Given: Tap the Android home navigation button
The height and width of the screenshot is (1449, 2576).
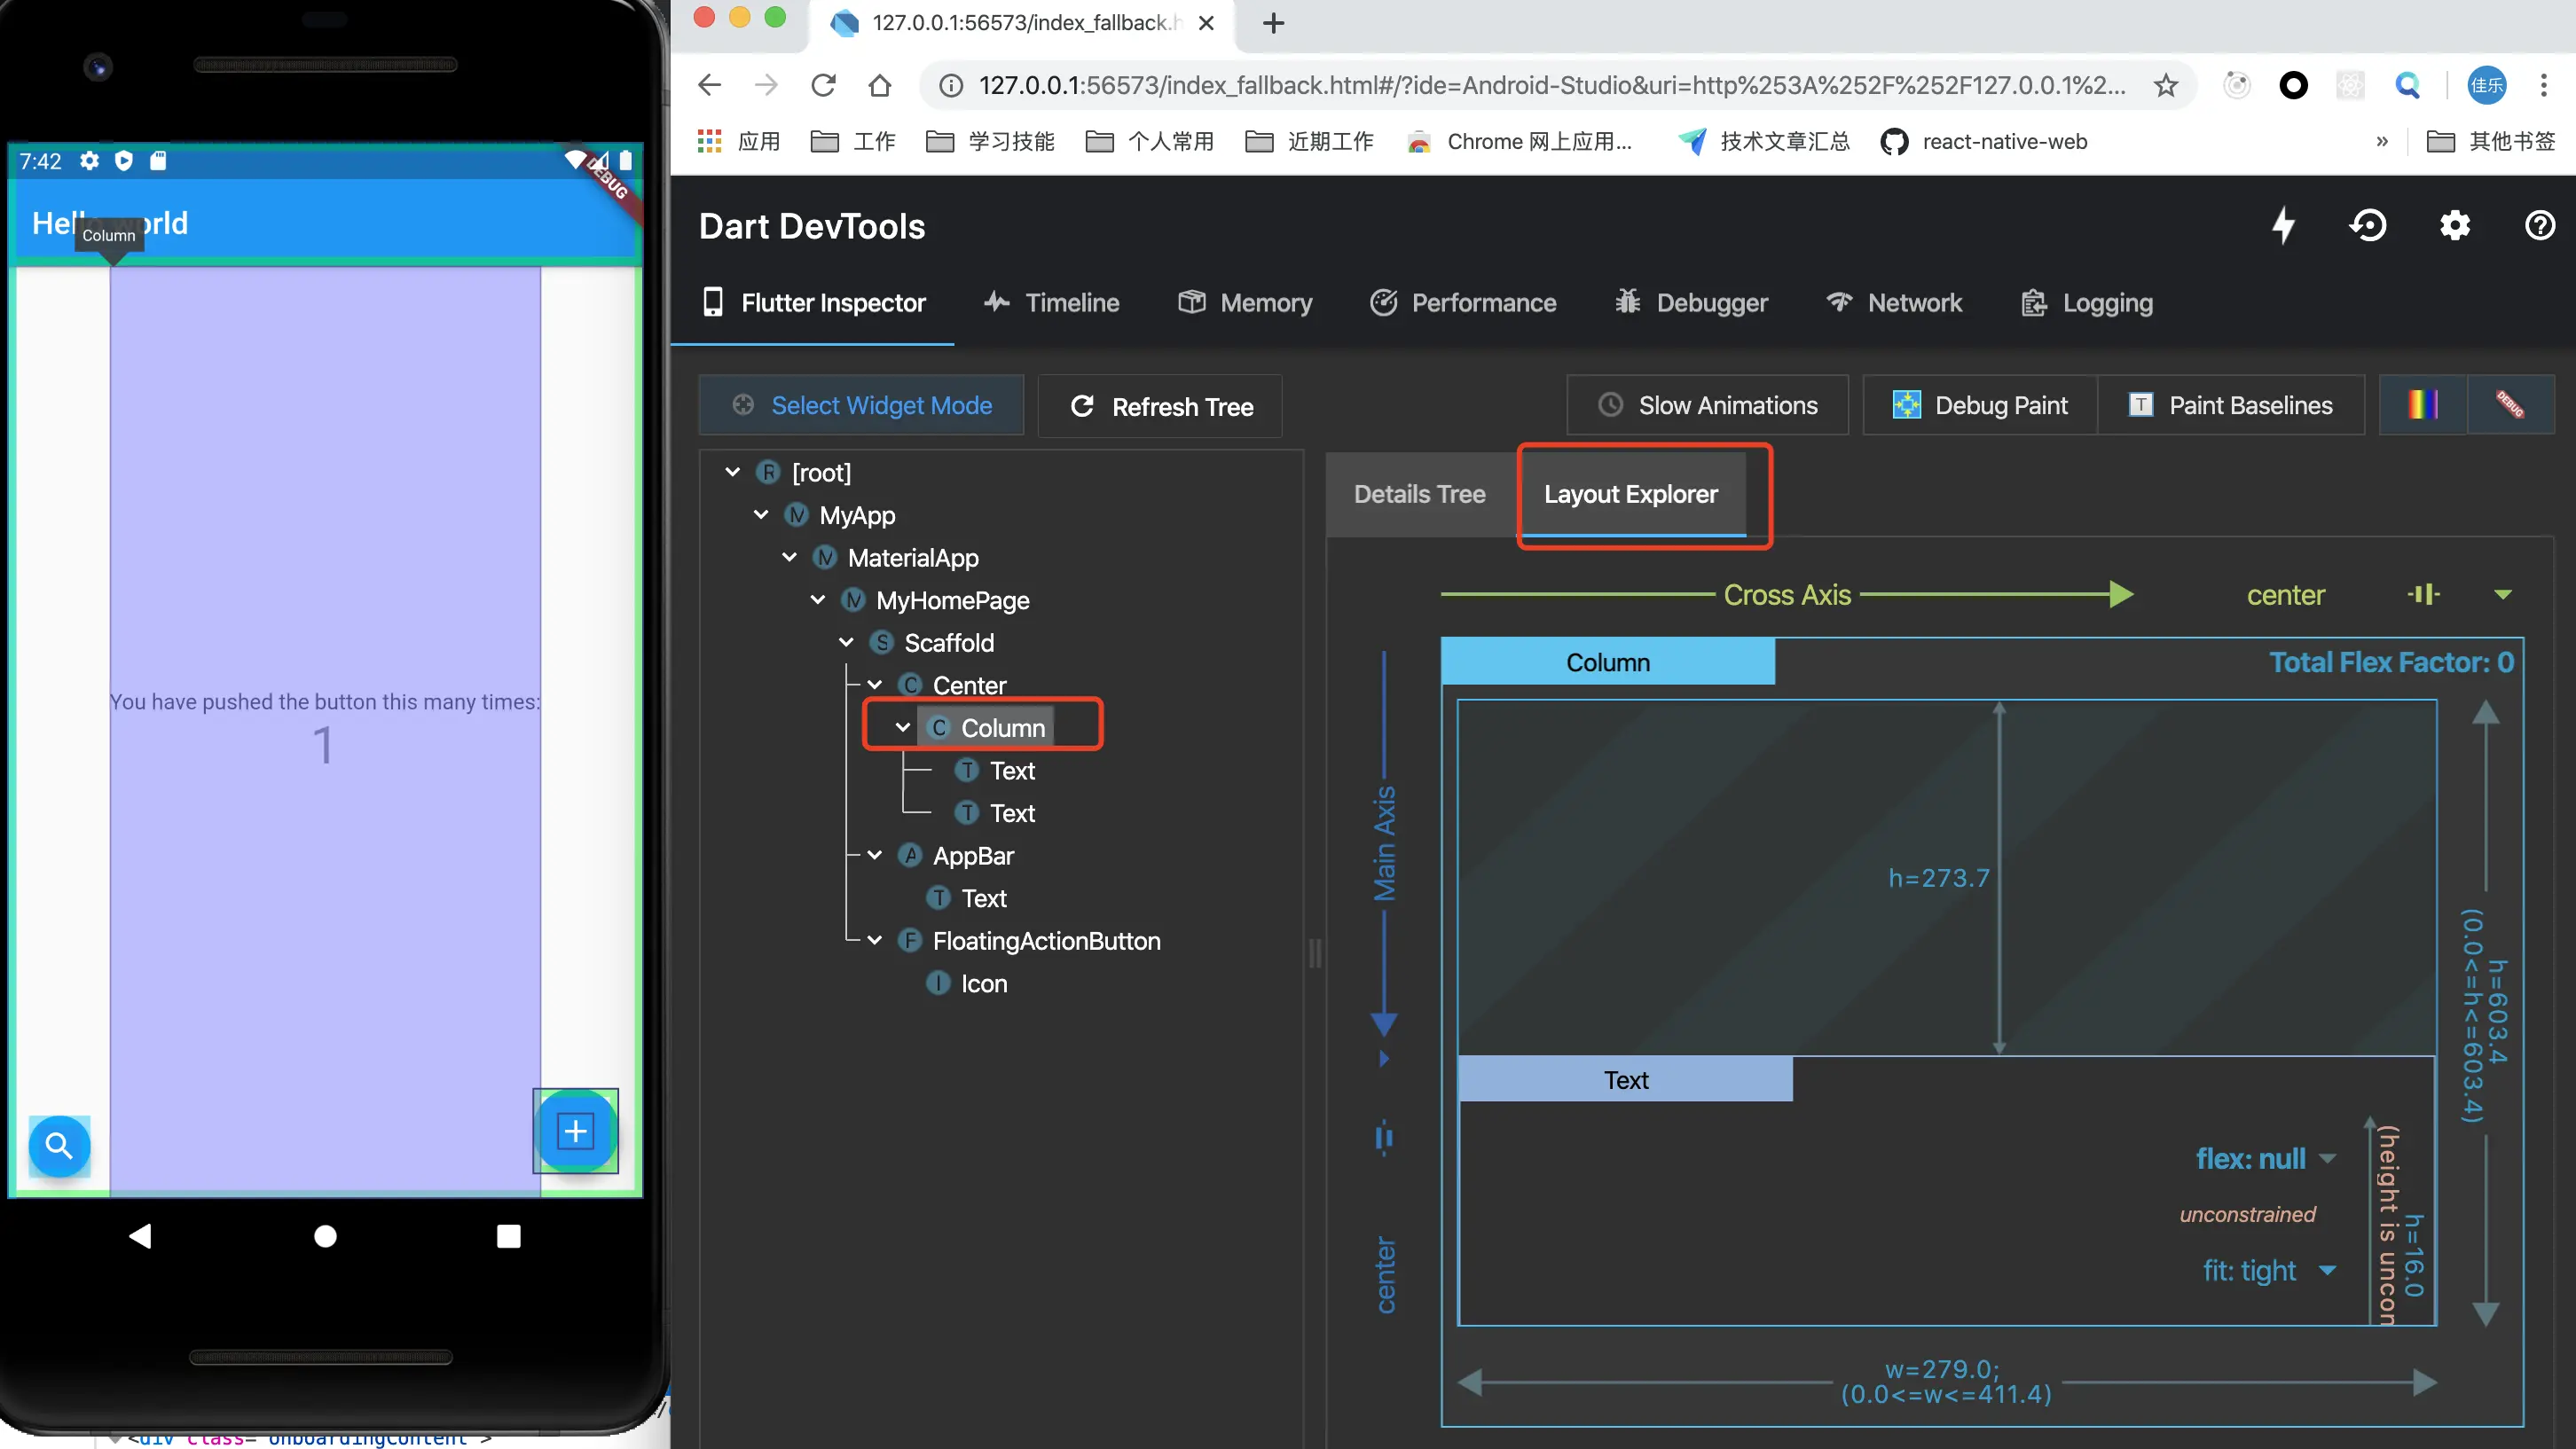Looking at the screenshot, I should [325, 1236].
